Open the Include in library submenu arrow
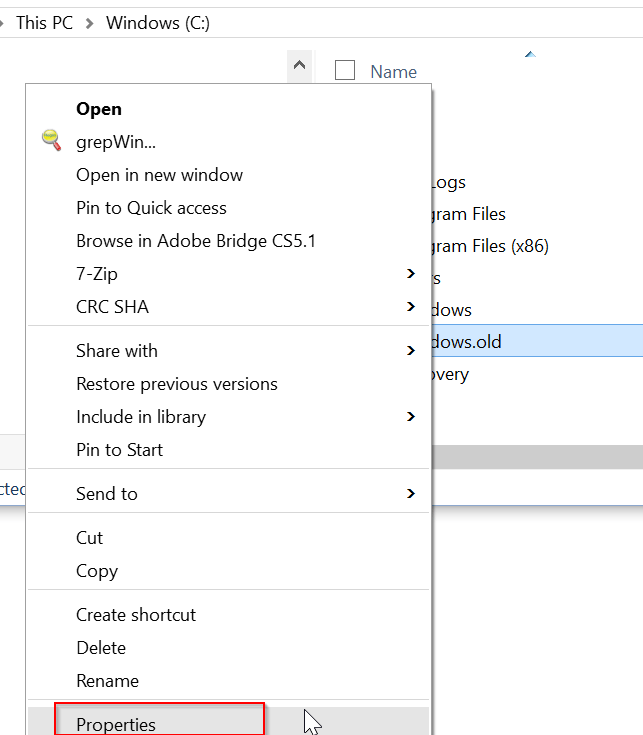Image resolution: width=643 pixels, height=735 pixels. pos(411,417)
